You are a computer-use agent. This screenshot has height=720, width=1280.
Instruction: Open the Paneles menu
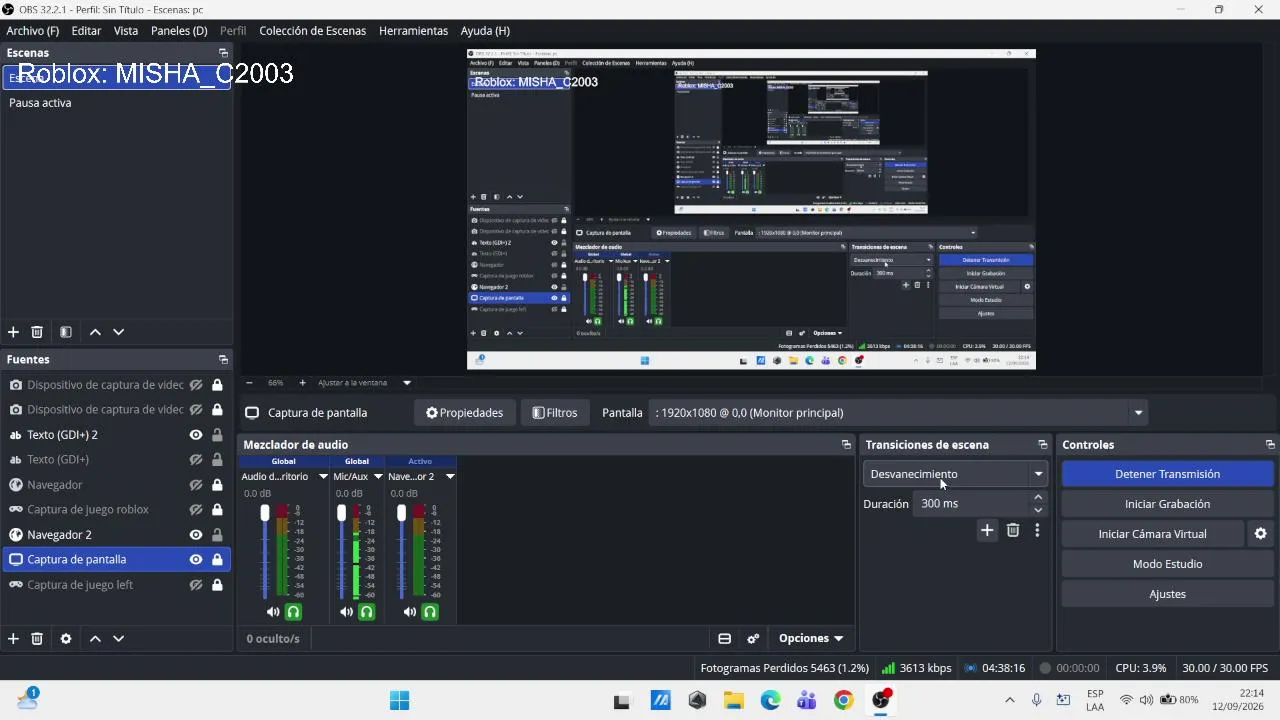[x=179, y=31]
